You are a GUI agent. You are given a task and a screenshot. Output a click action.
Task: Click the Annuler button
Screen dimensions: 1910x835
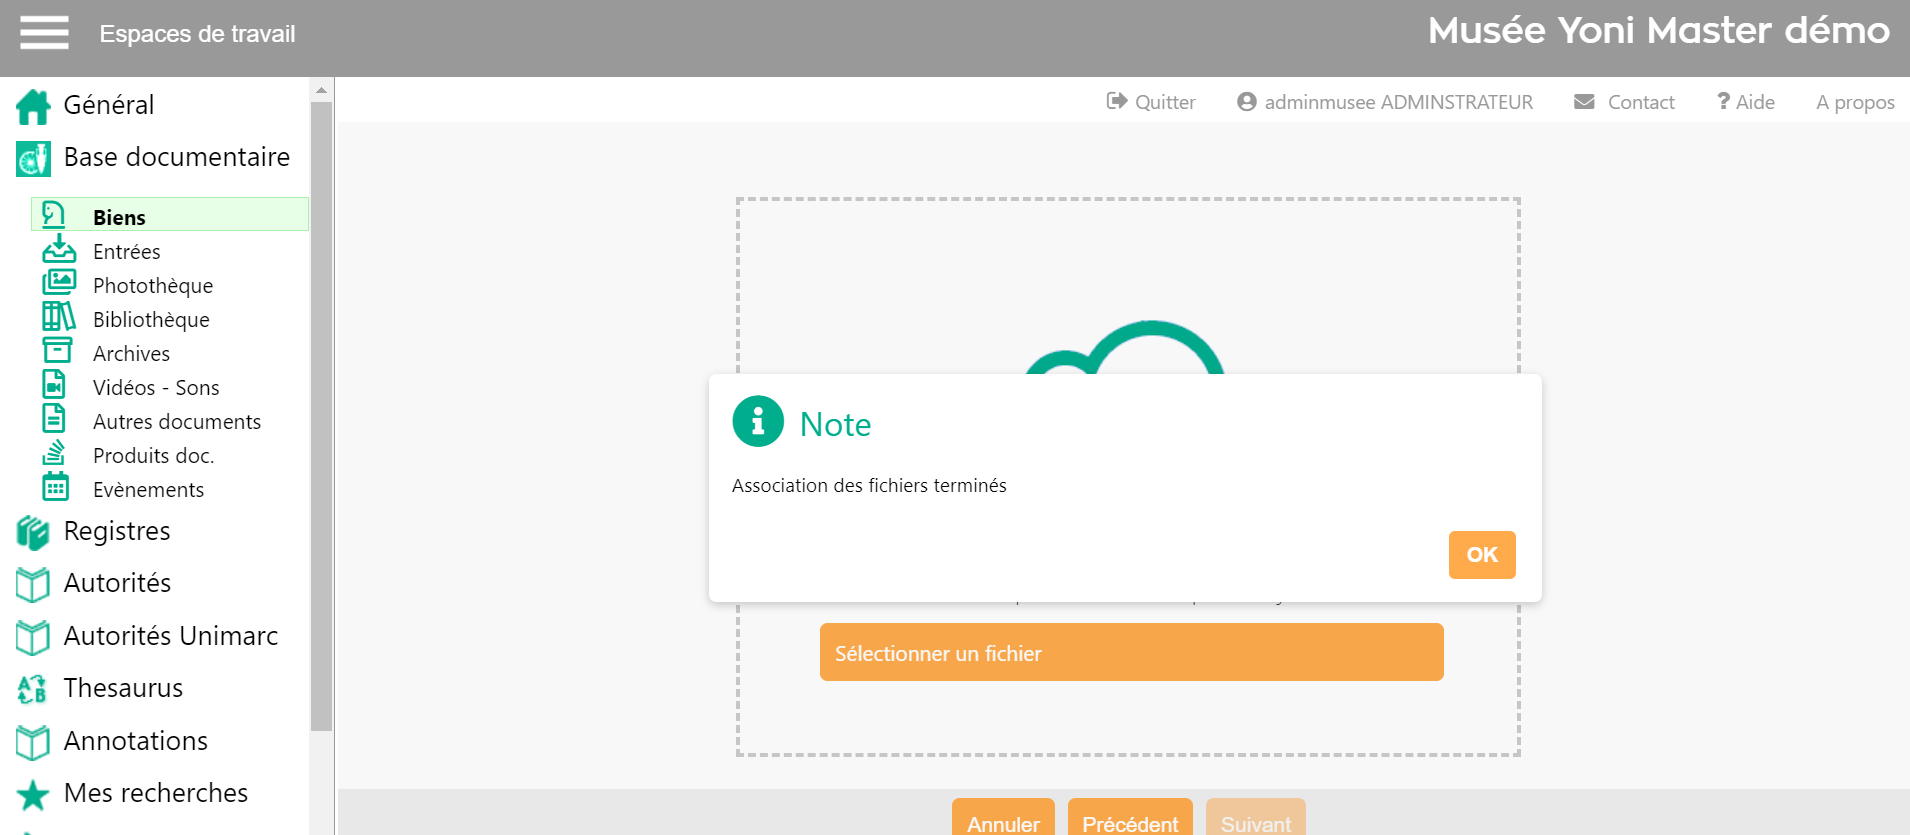1003,821
